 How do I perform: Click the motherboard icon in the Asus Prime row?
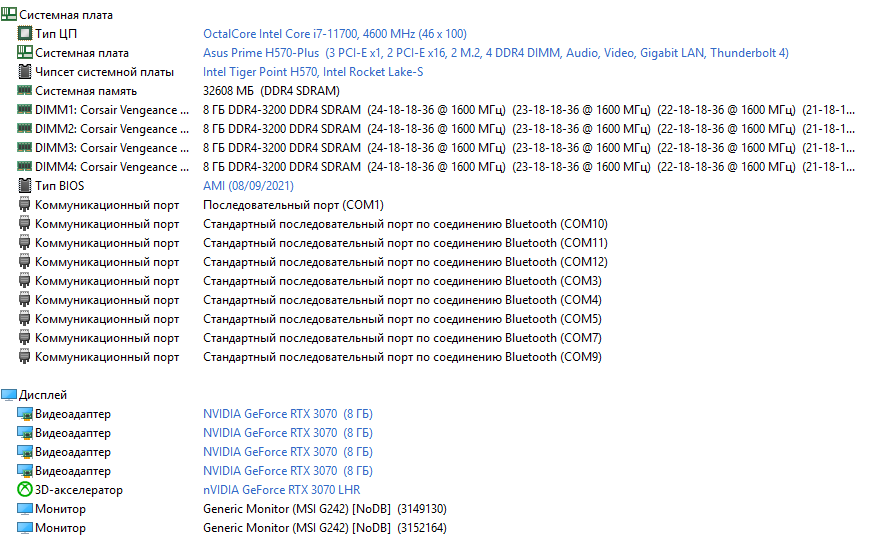(25, 53)
